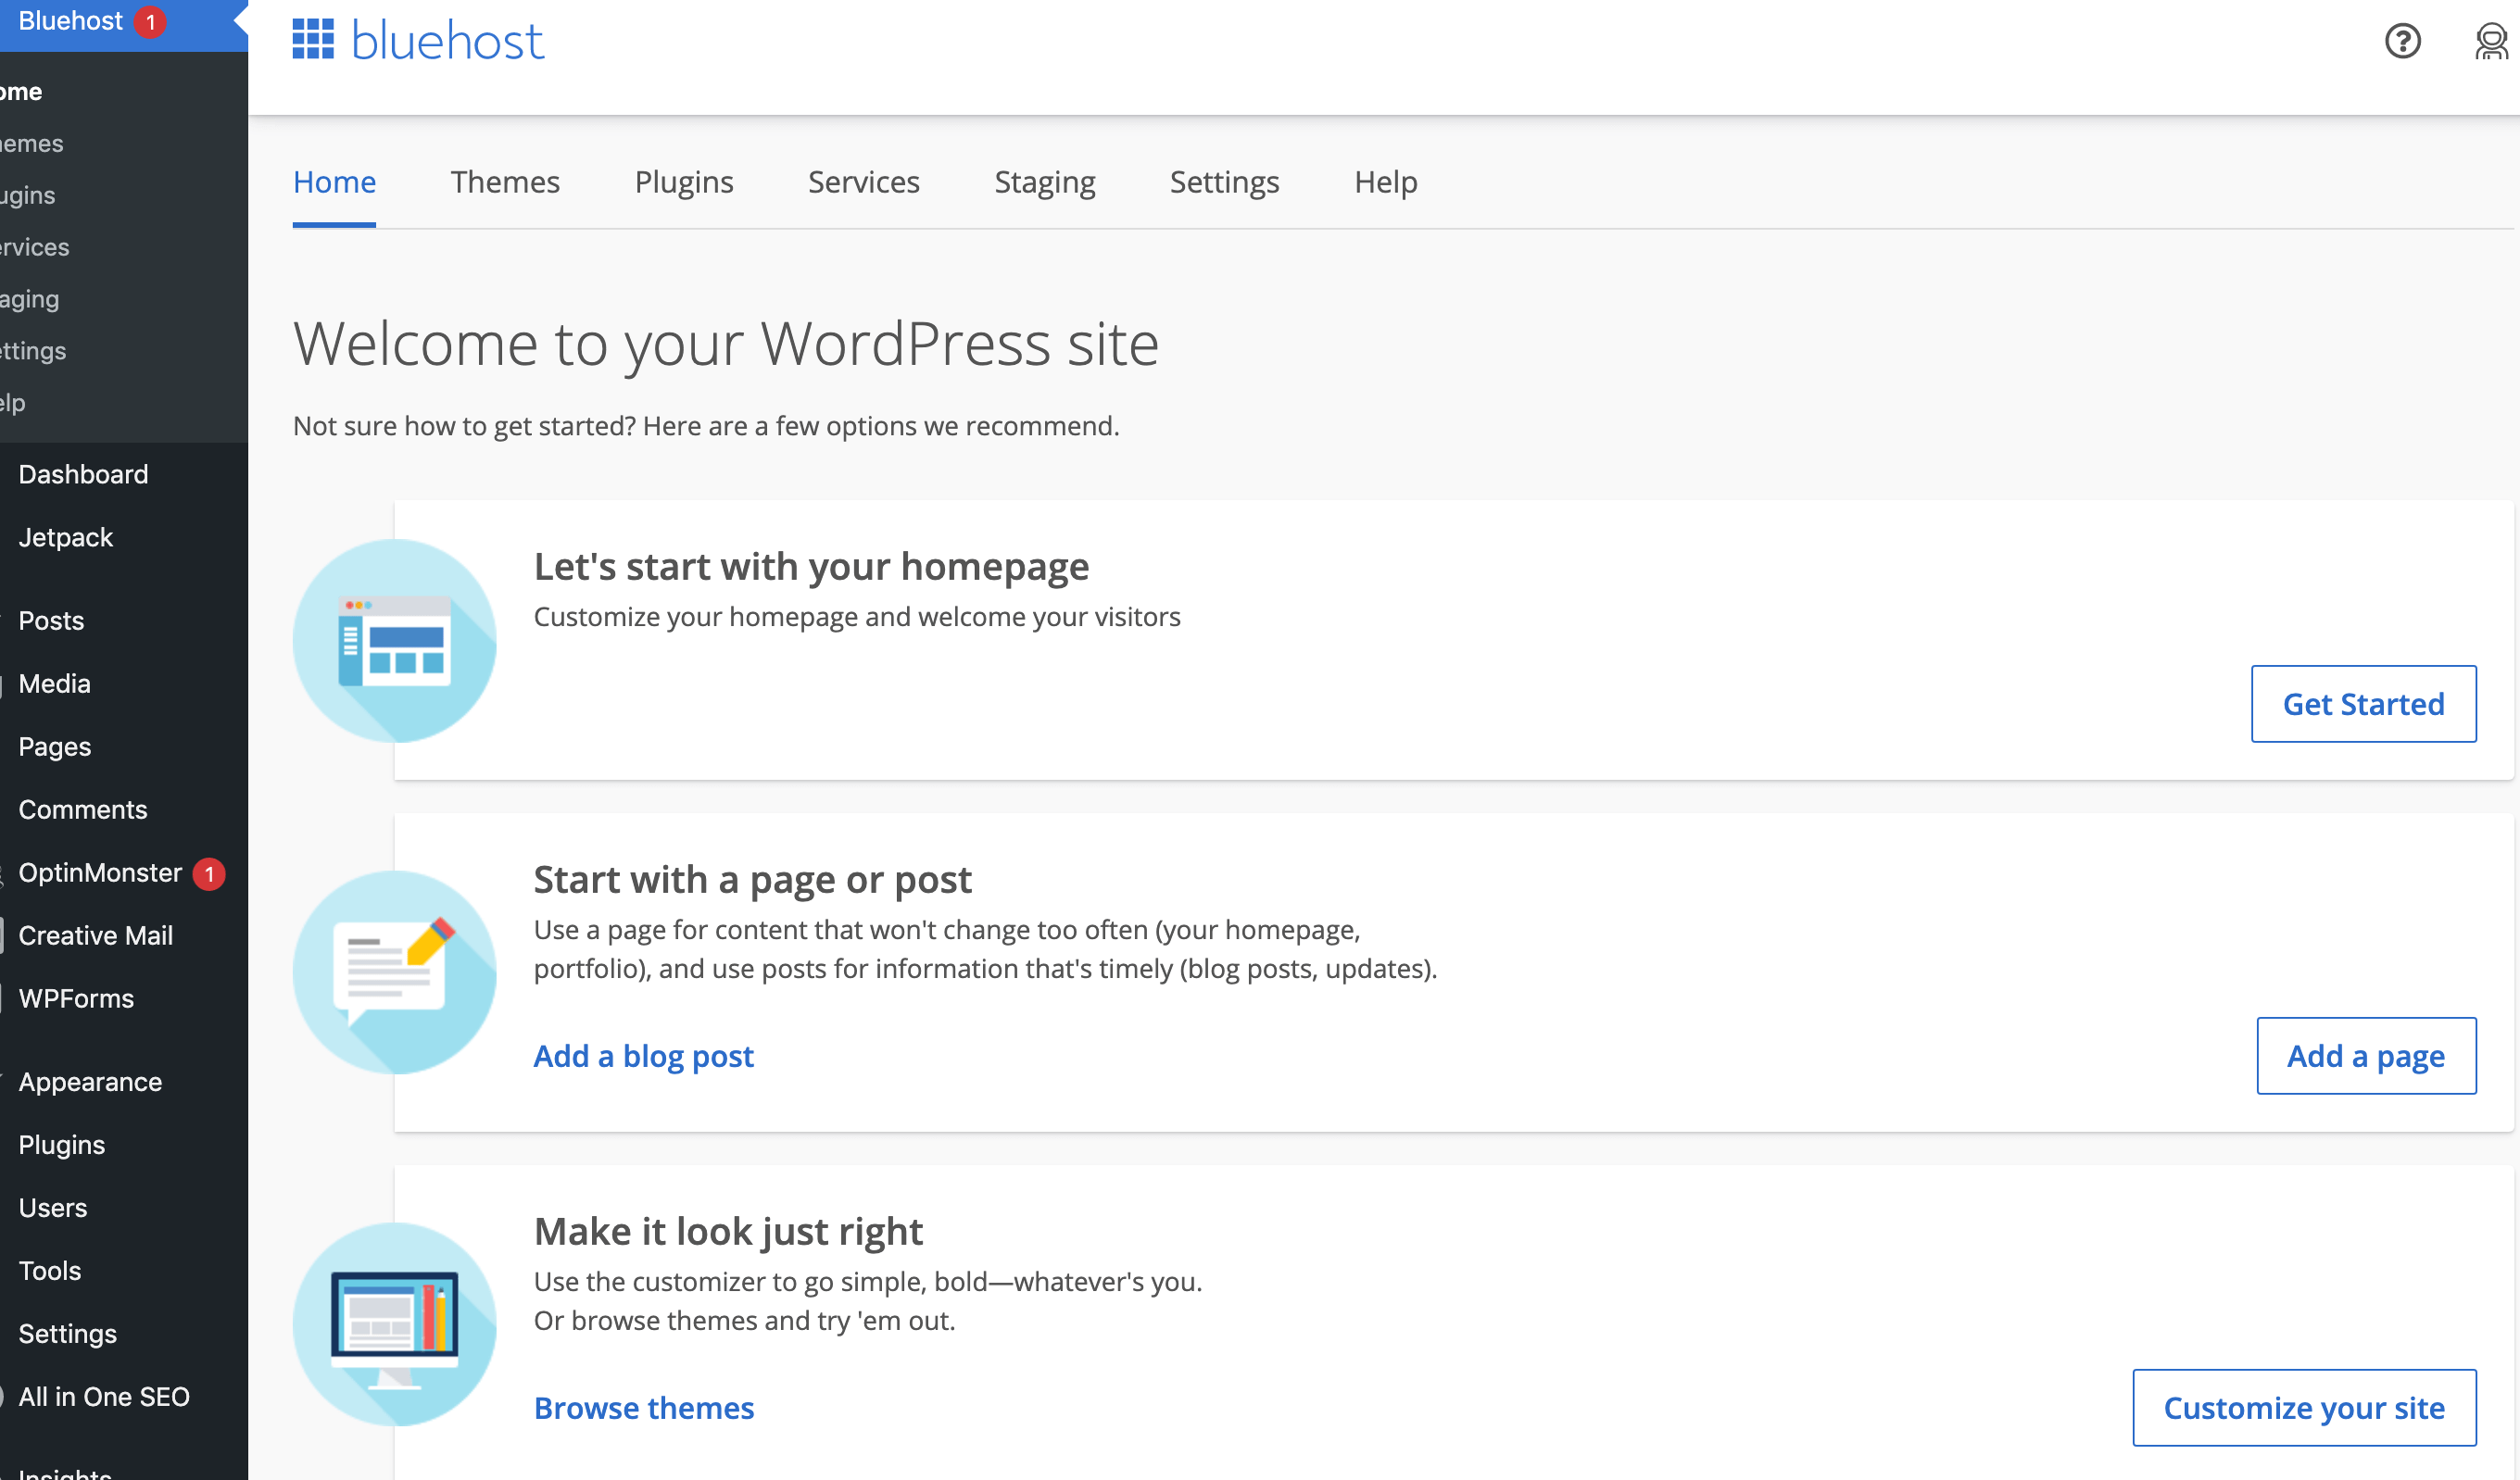Click the Add a page button

pos(2367,1056)
